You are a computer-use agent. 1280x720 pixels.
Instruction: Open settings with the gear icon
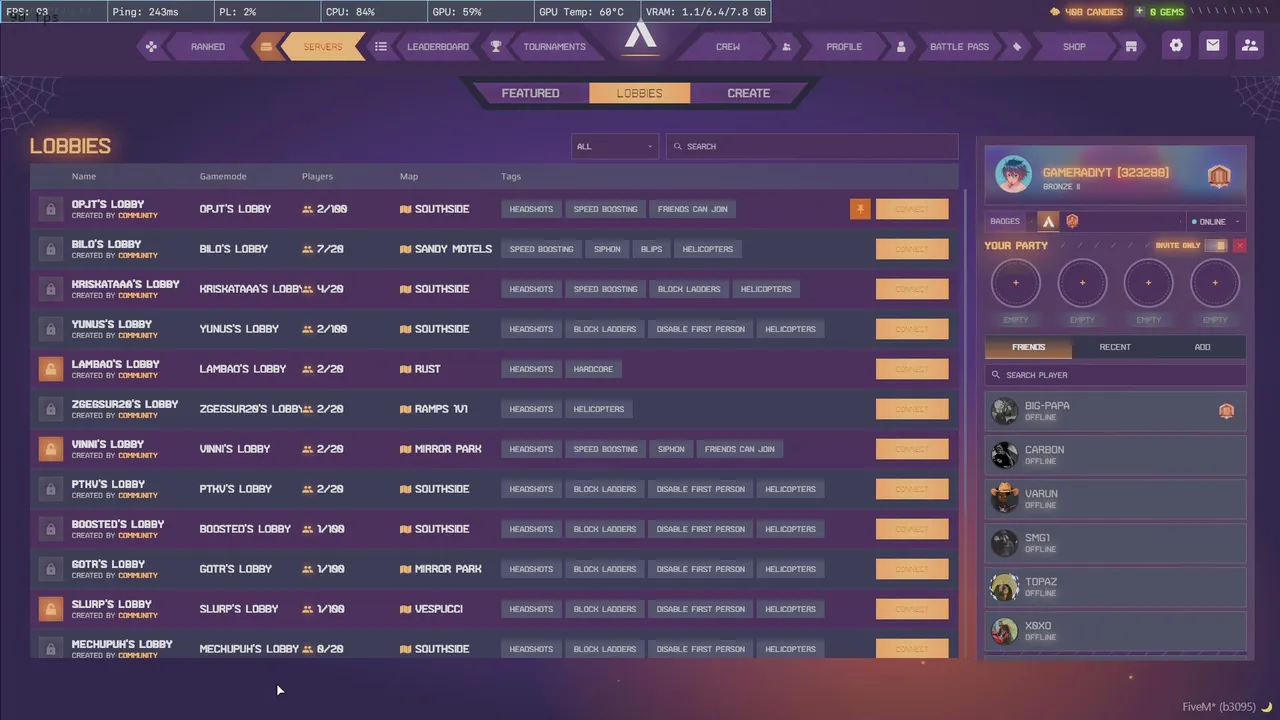click(1176, 45)
